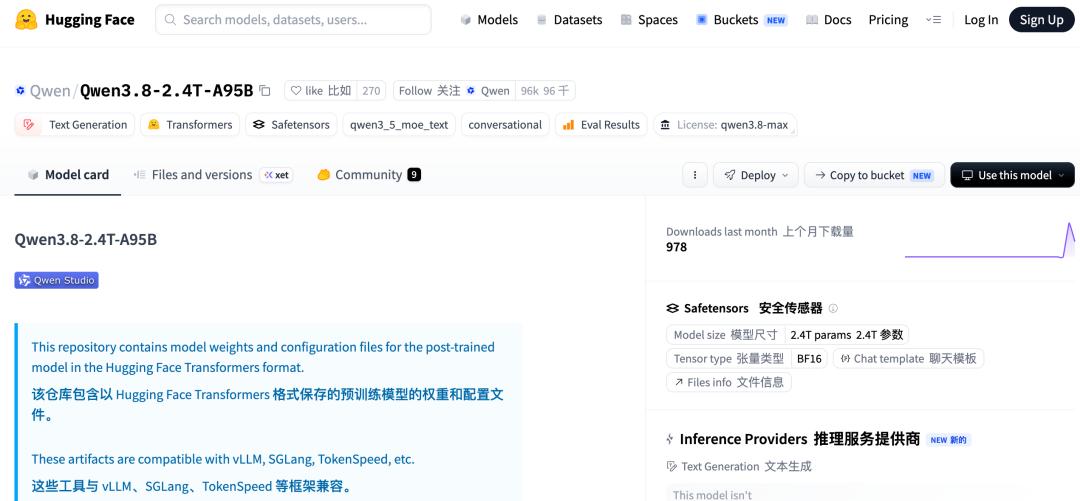The width and height of the screenshot is (1080, 501).
Task: Open the Models navigation item
Action: coord(489,20)
